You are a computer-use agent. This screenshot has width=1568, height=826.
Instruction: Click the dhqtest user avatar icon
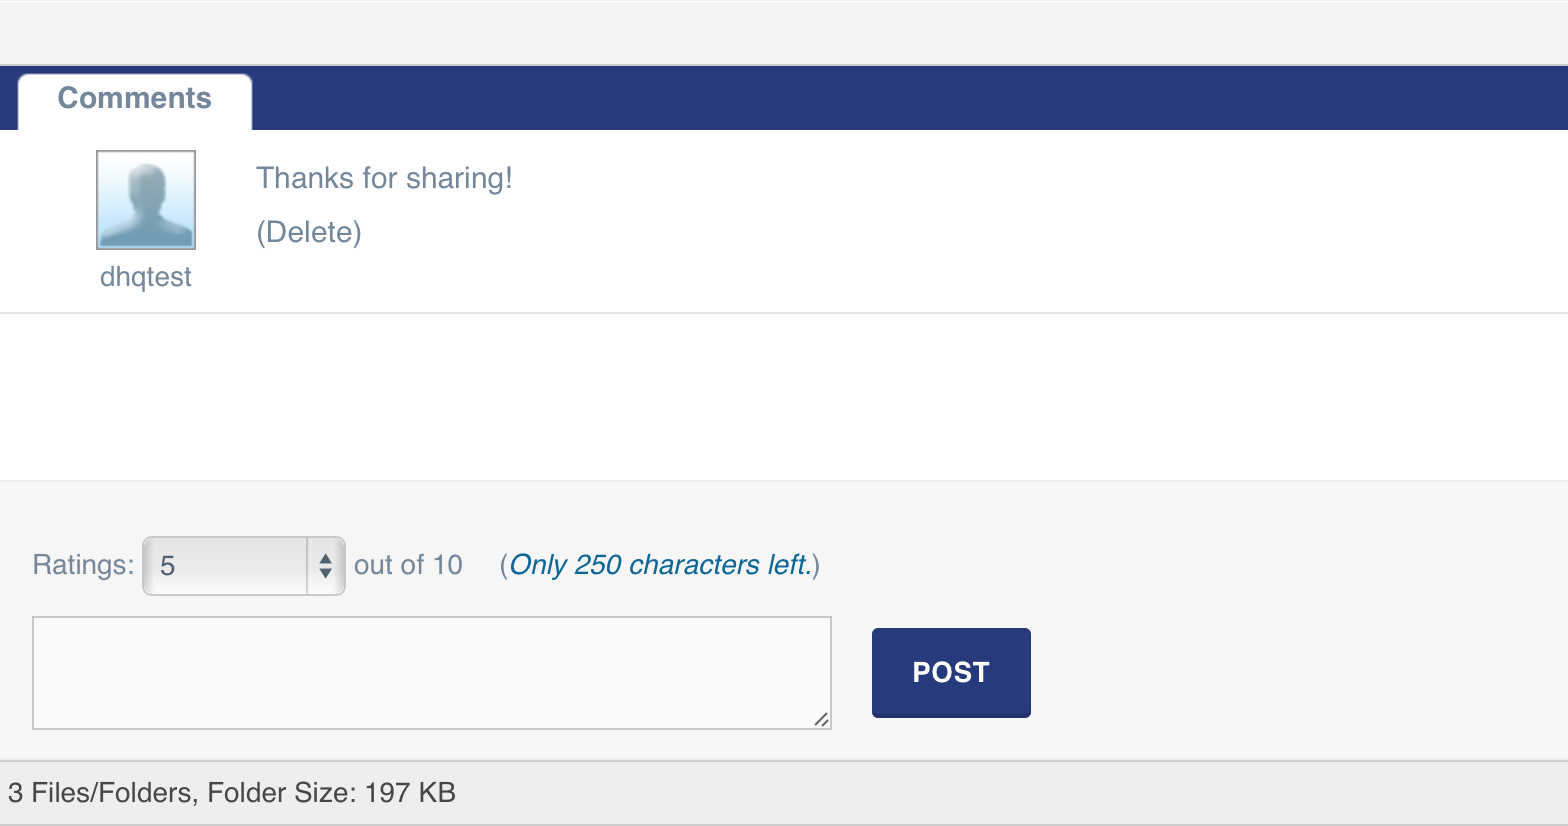(146, 200)
